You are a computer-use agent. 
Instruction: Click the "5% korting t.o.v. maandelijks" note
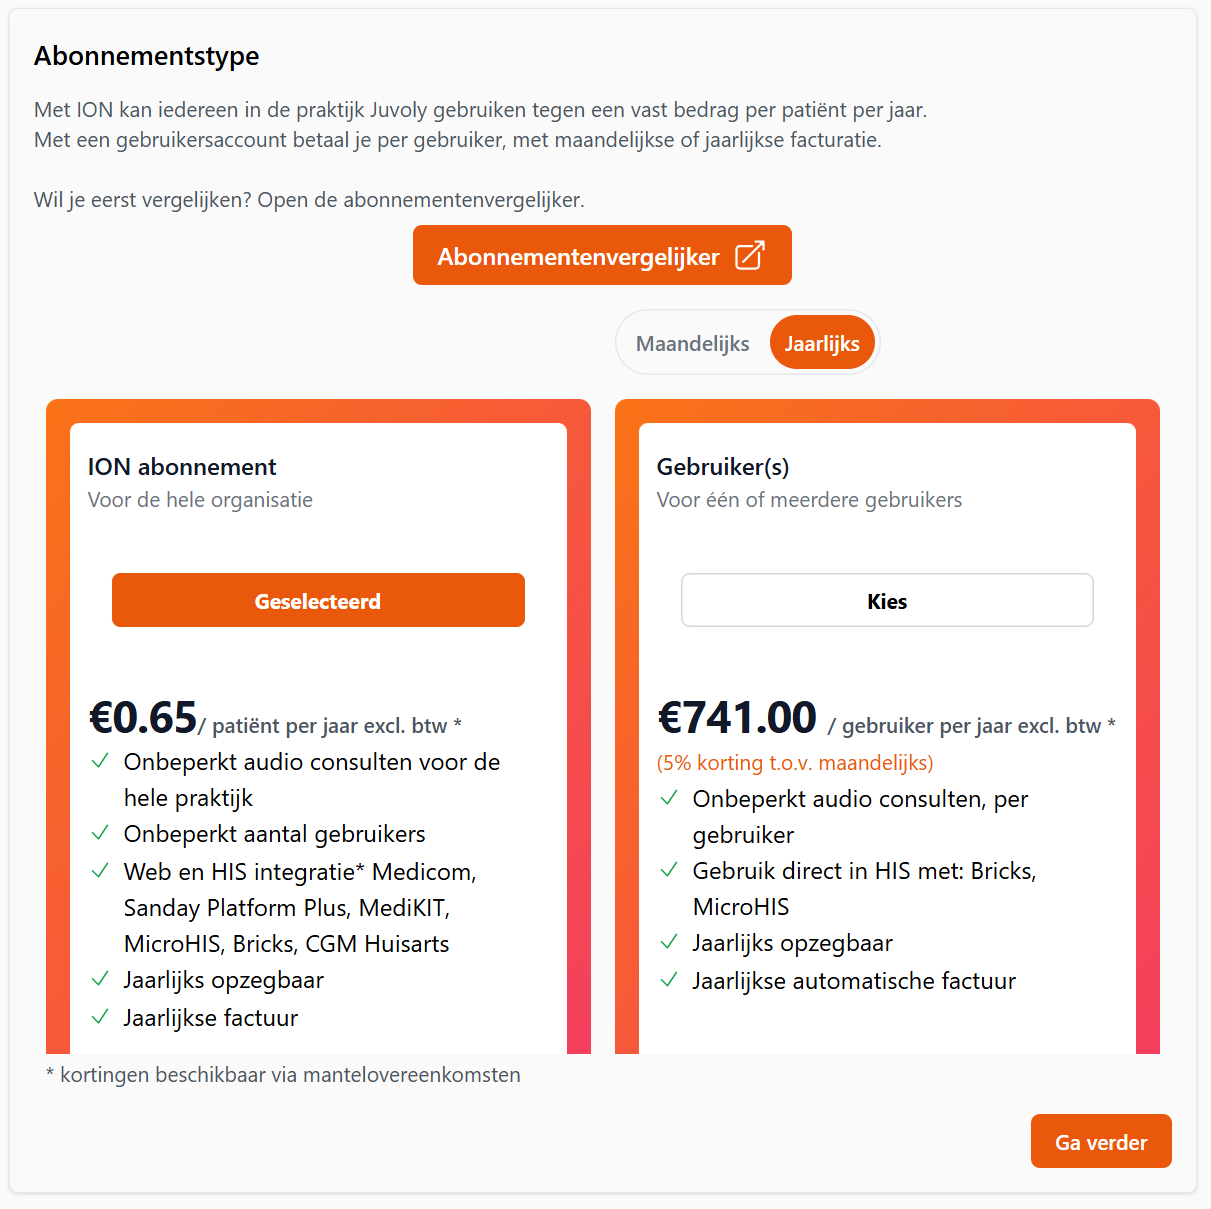(x=795, y=763)
